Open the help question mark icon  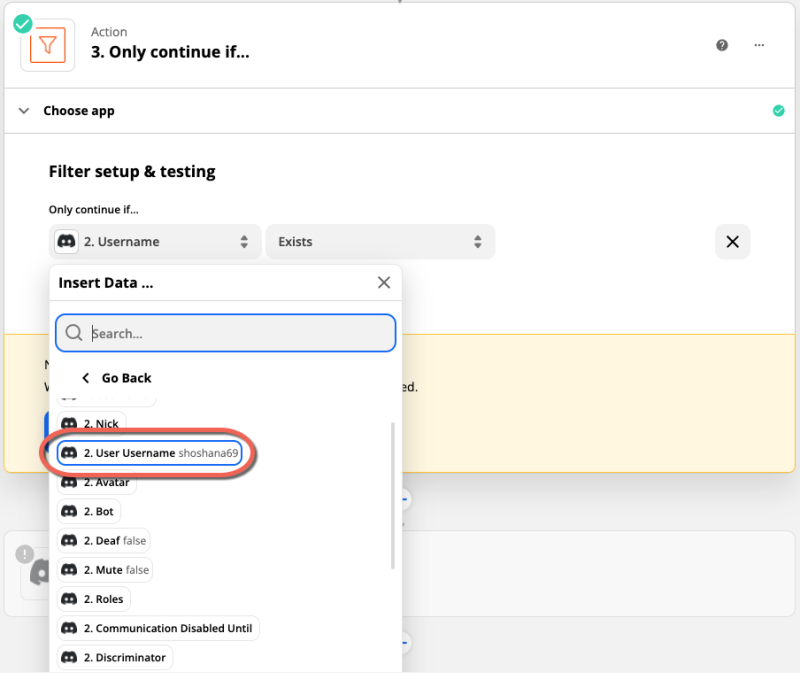[x=722, y=45]
